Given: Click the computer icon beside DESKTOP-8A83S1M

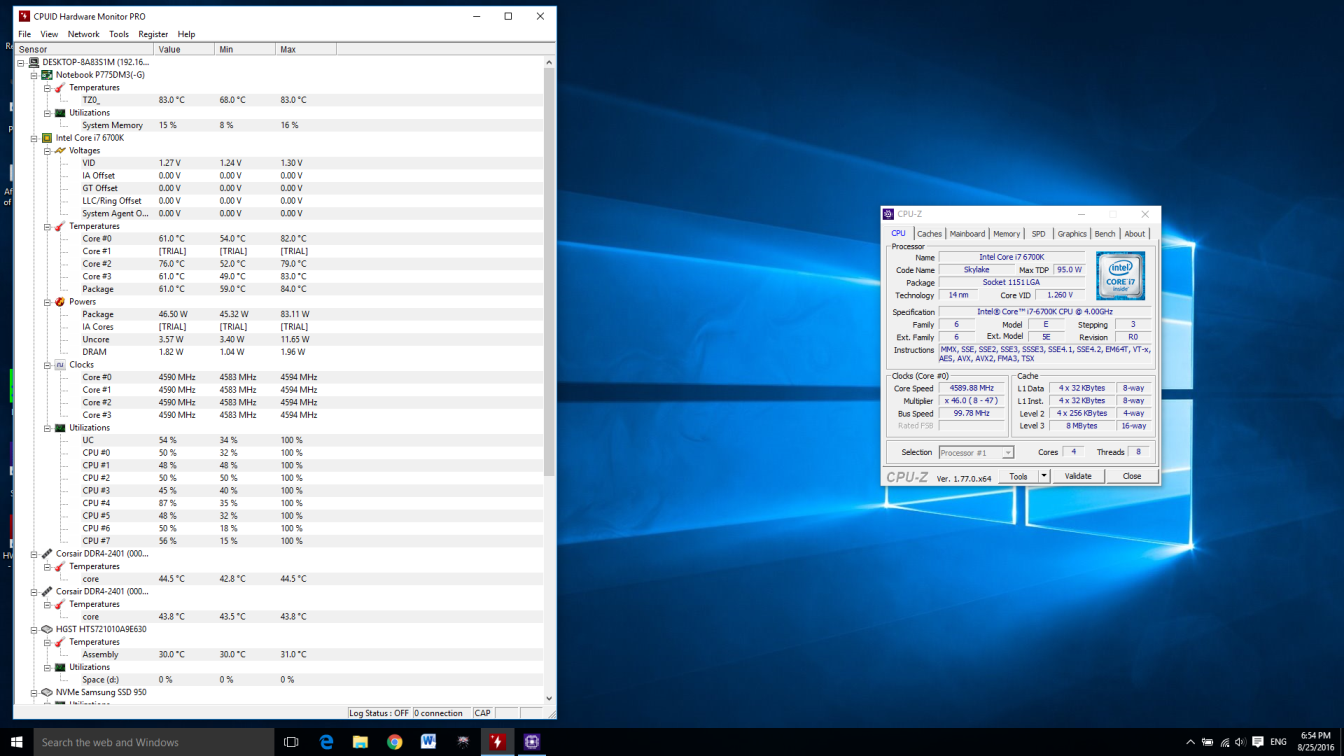Looking at the screenshot, I should click(33, 62).
